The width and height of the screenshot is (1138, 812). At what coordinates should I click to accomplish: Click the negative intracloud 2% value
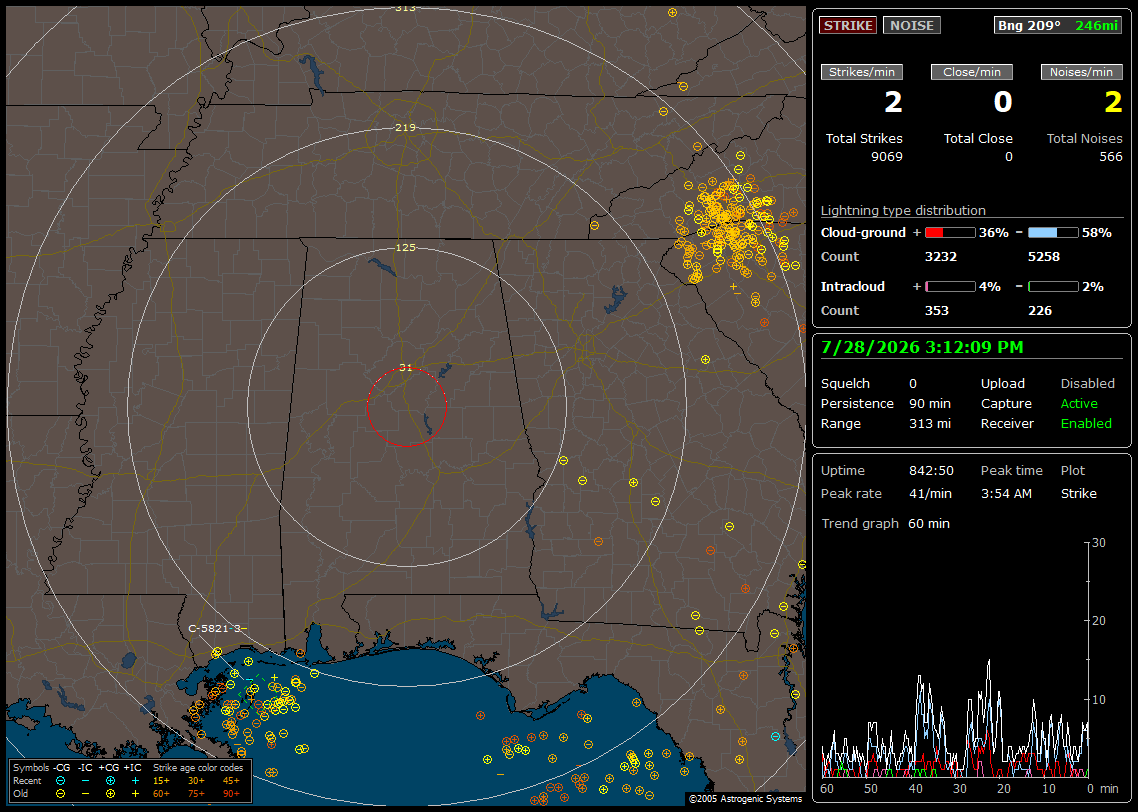1093,287
